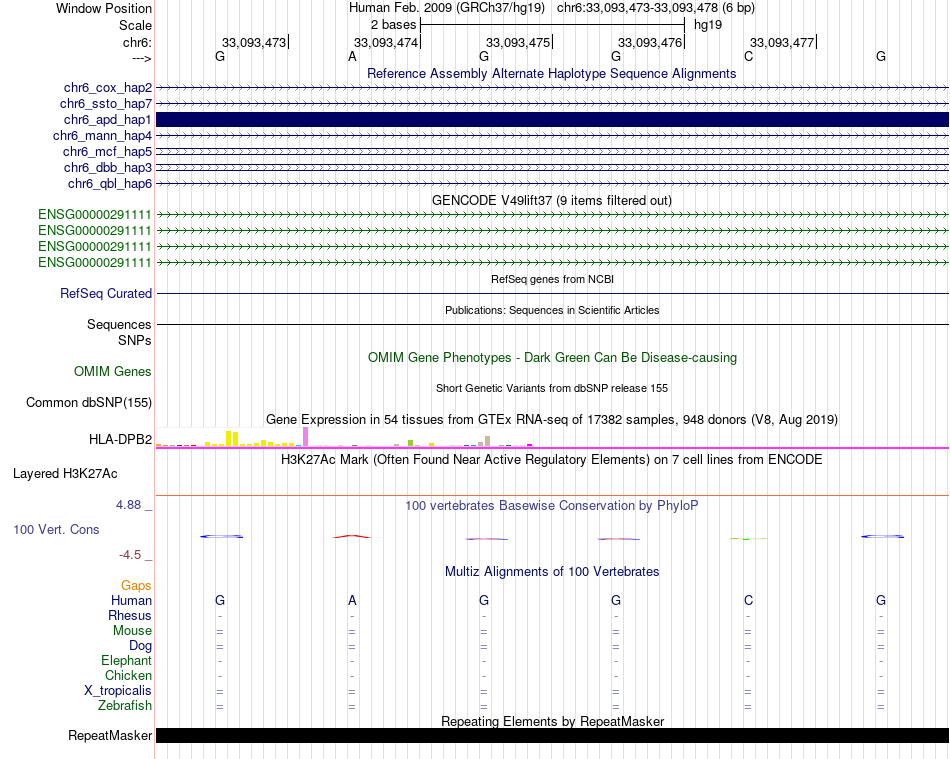The image size is (950, 759).
Task: Click the HLA-DPB2 gene label
Action: [x=121, y=440]
